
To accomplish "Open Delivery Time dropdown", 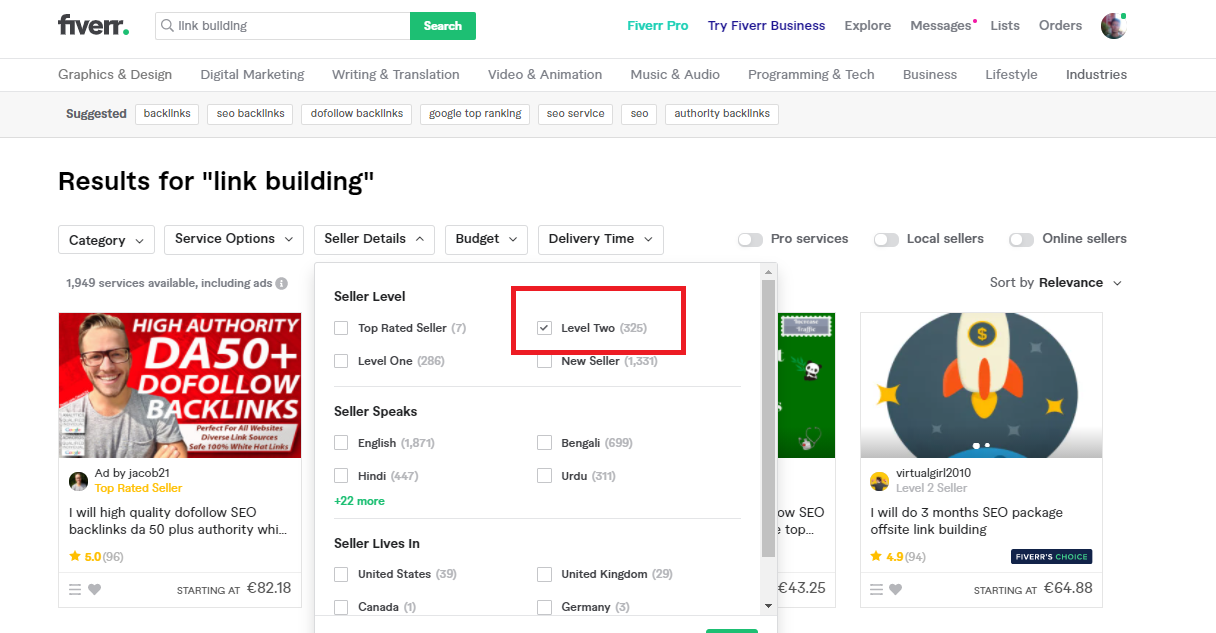I will [x=600, y=239].
